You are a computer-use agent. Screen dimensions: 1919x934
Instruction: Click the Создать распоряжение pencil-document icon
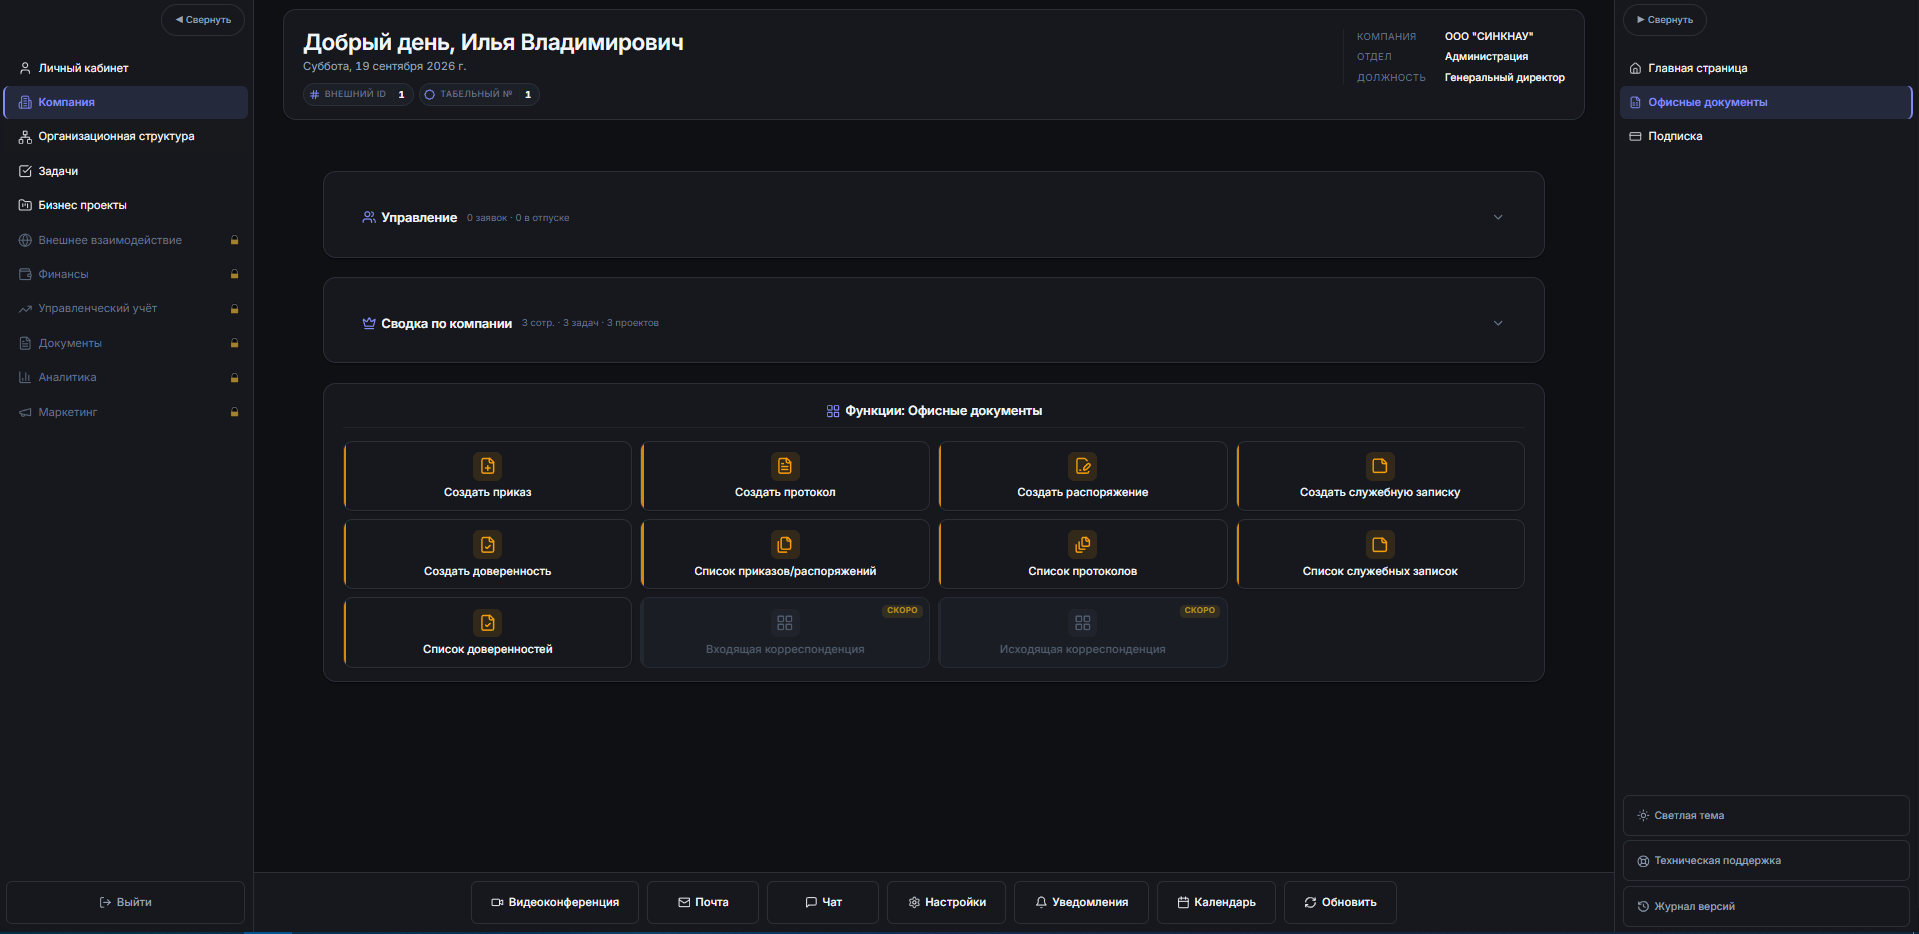click(1083, 466)
